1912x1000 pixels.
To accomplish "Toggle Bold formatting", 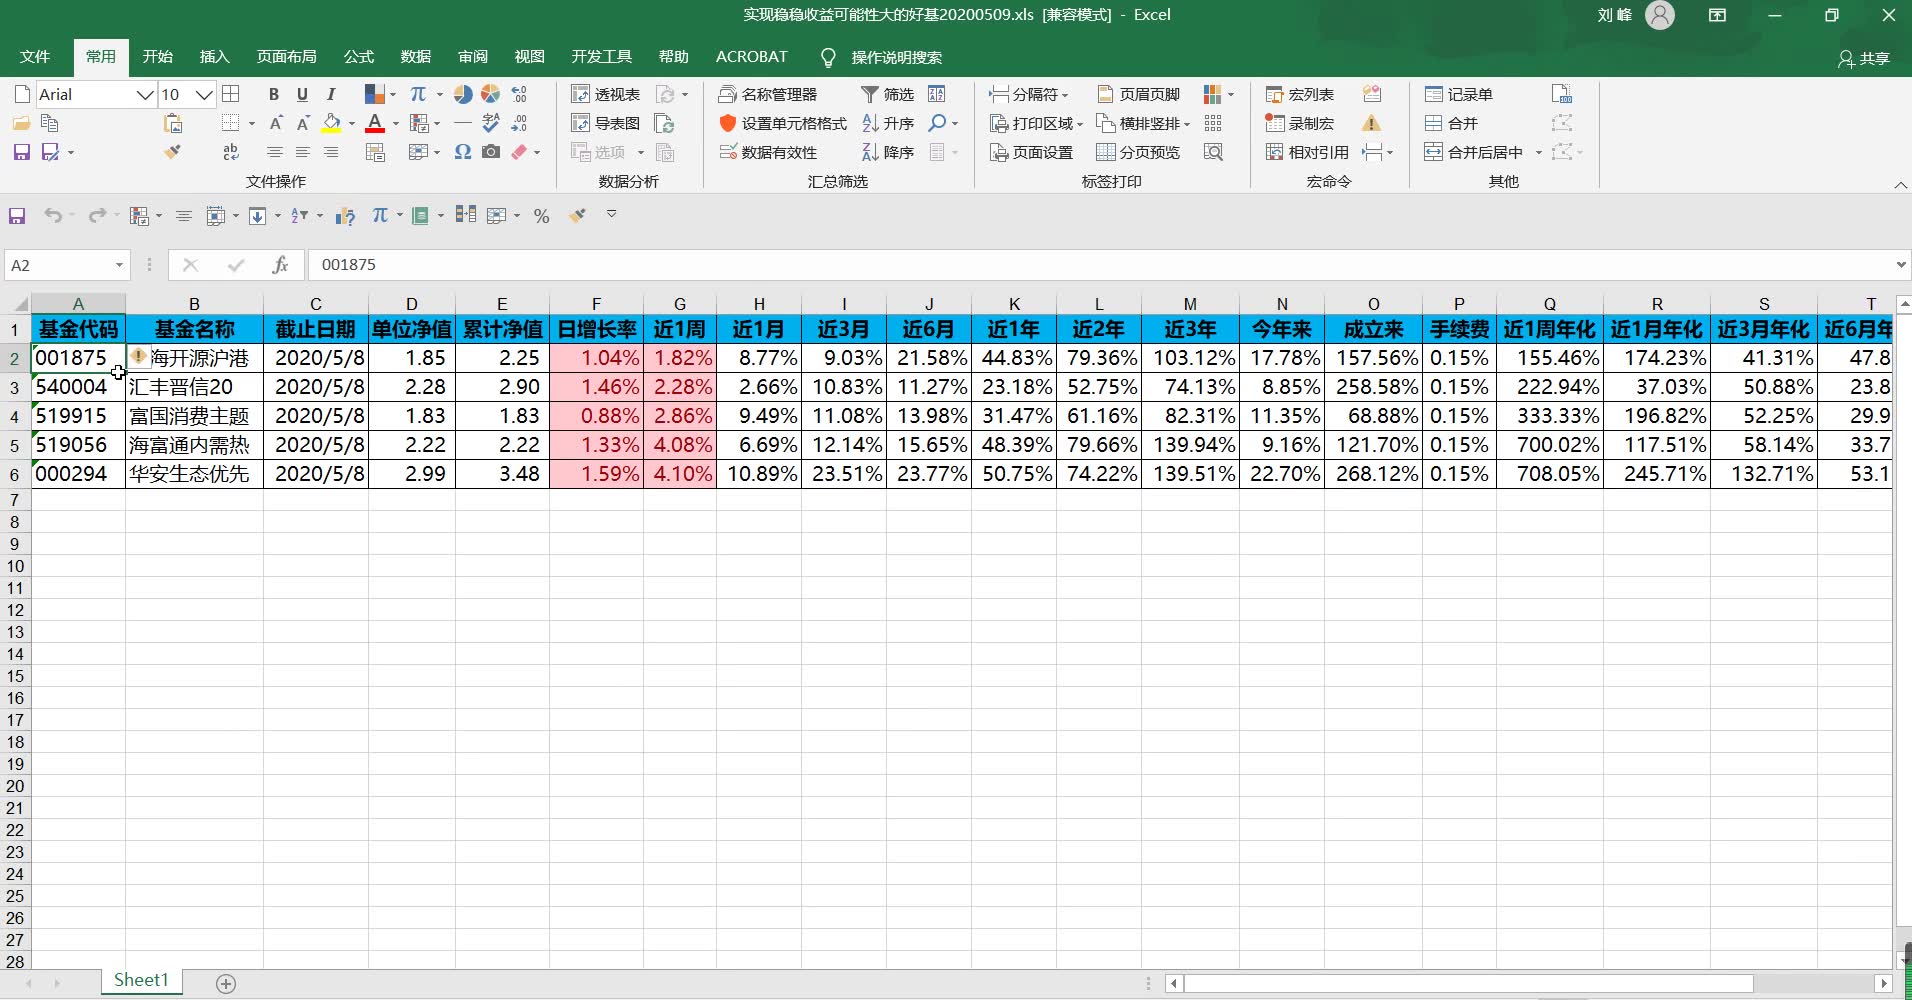I will (274, 94).
